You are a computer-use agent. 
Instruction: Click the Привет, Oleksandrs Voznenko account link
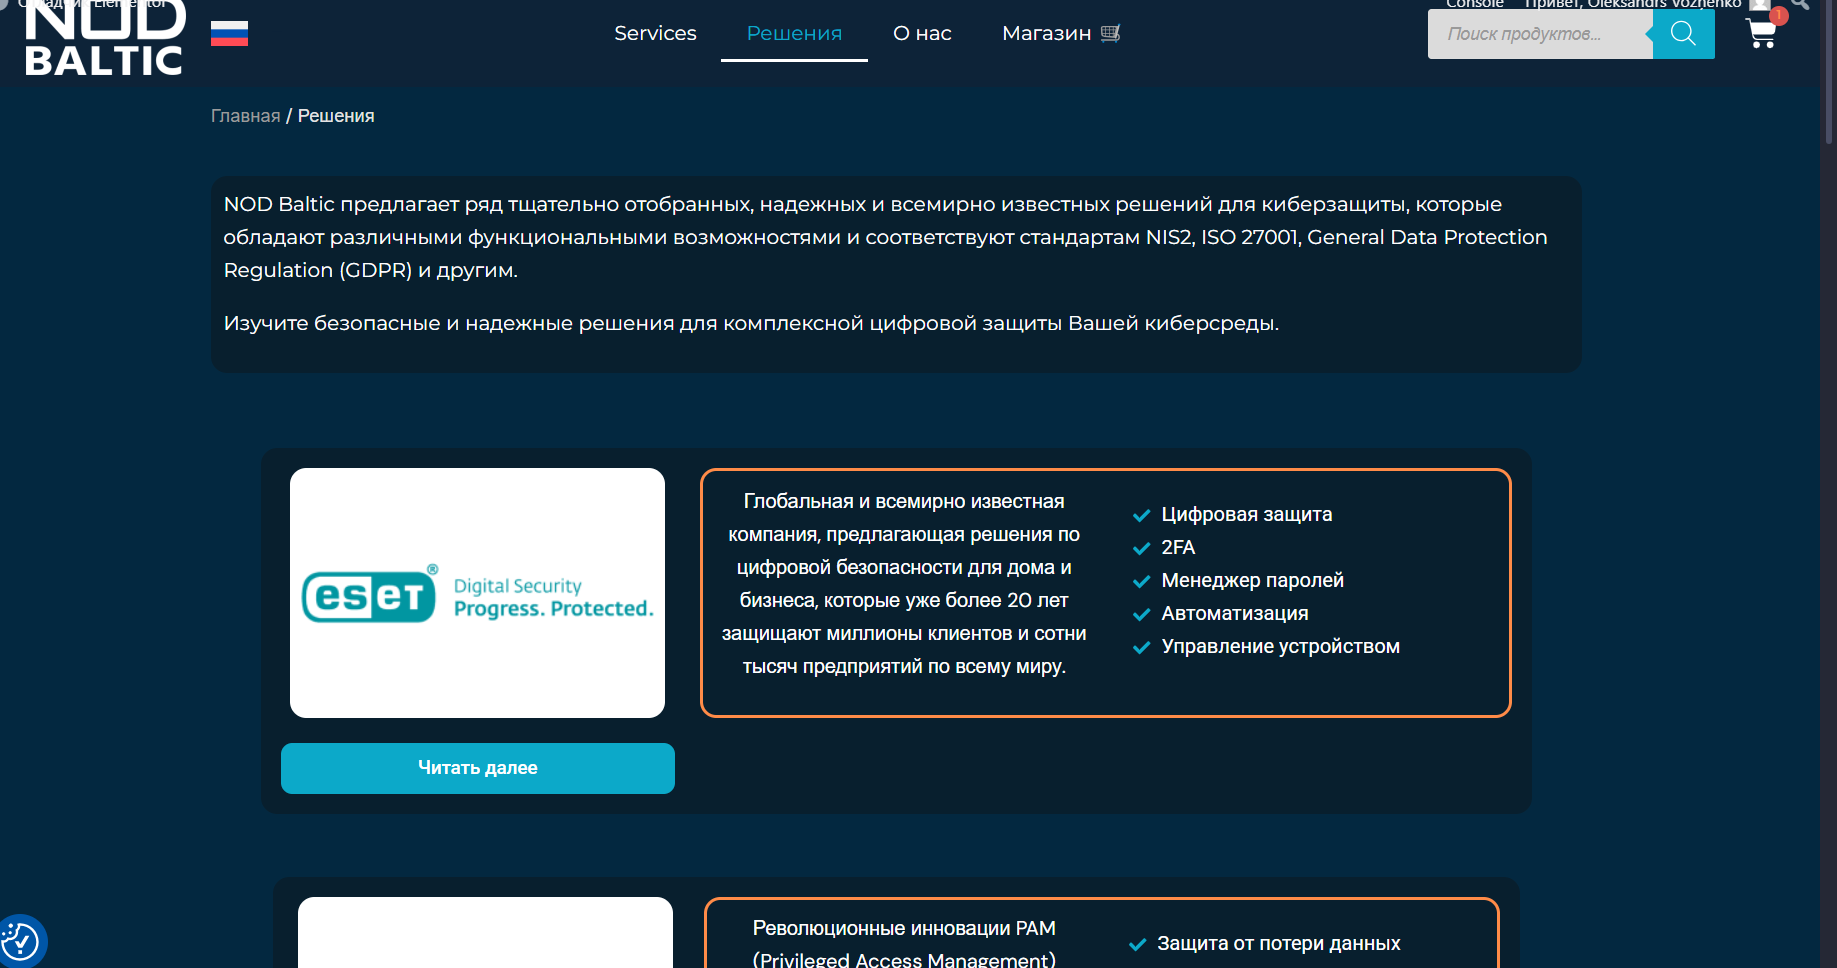[1632, 4]
